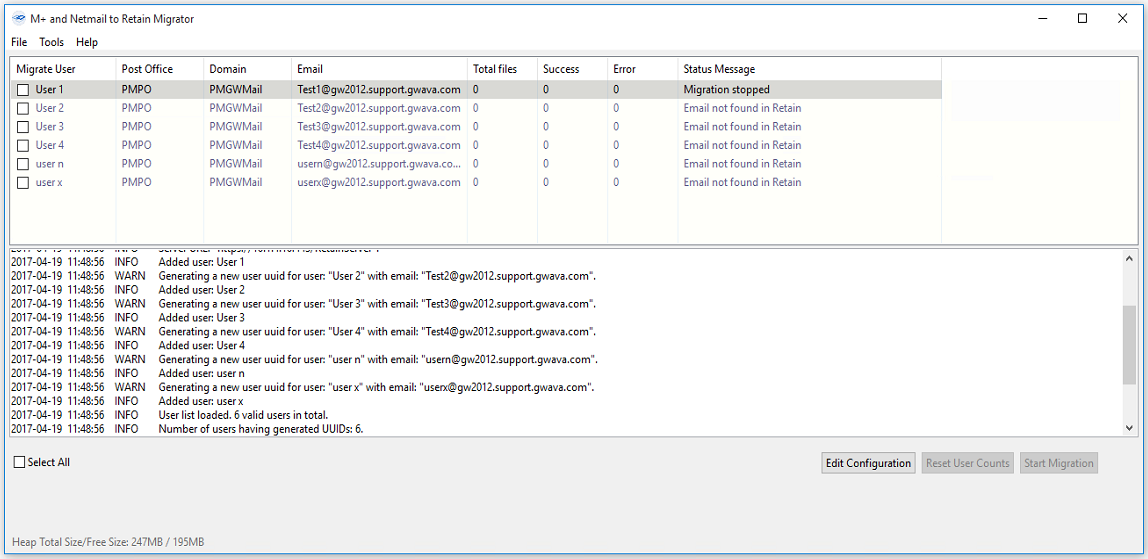Click the log panel scrollbar thumb
The height and width of the screenshot is (559, 1148).
[1130, 344]
